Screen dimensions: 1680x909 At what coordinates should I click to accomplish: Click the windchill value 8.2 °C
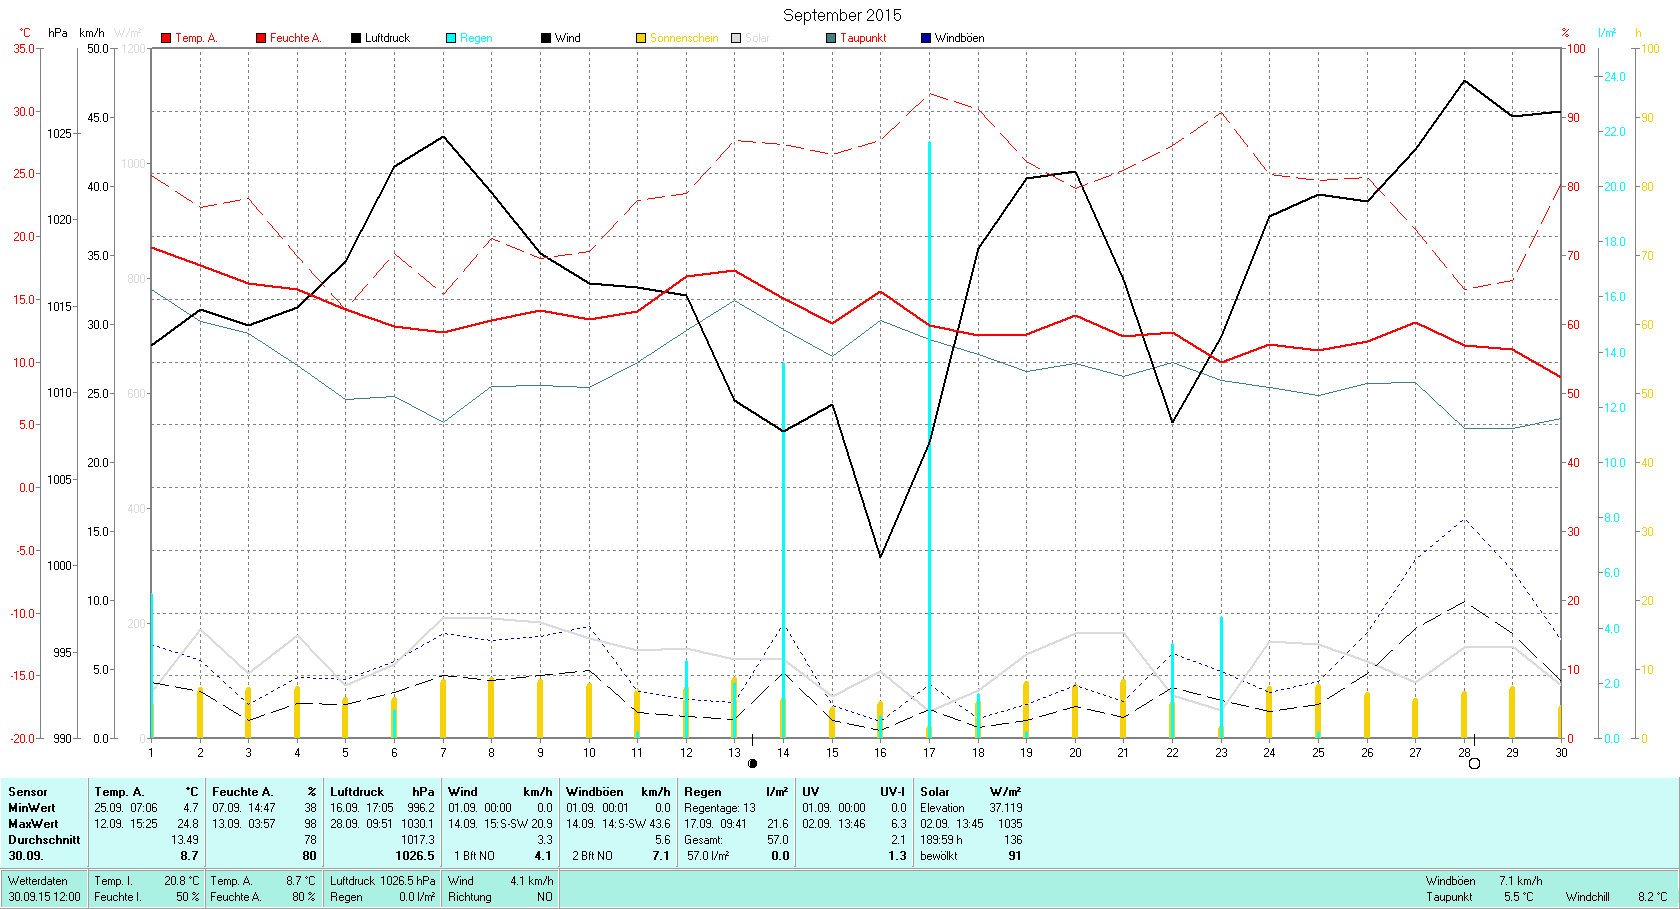click(1653, 897)
